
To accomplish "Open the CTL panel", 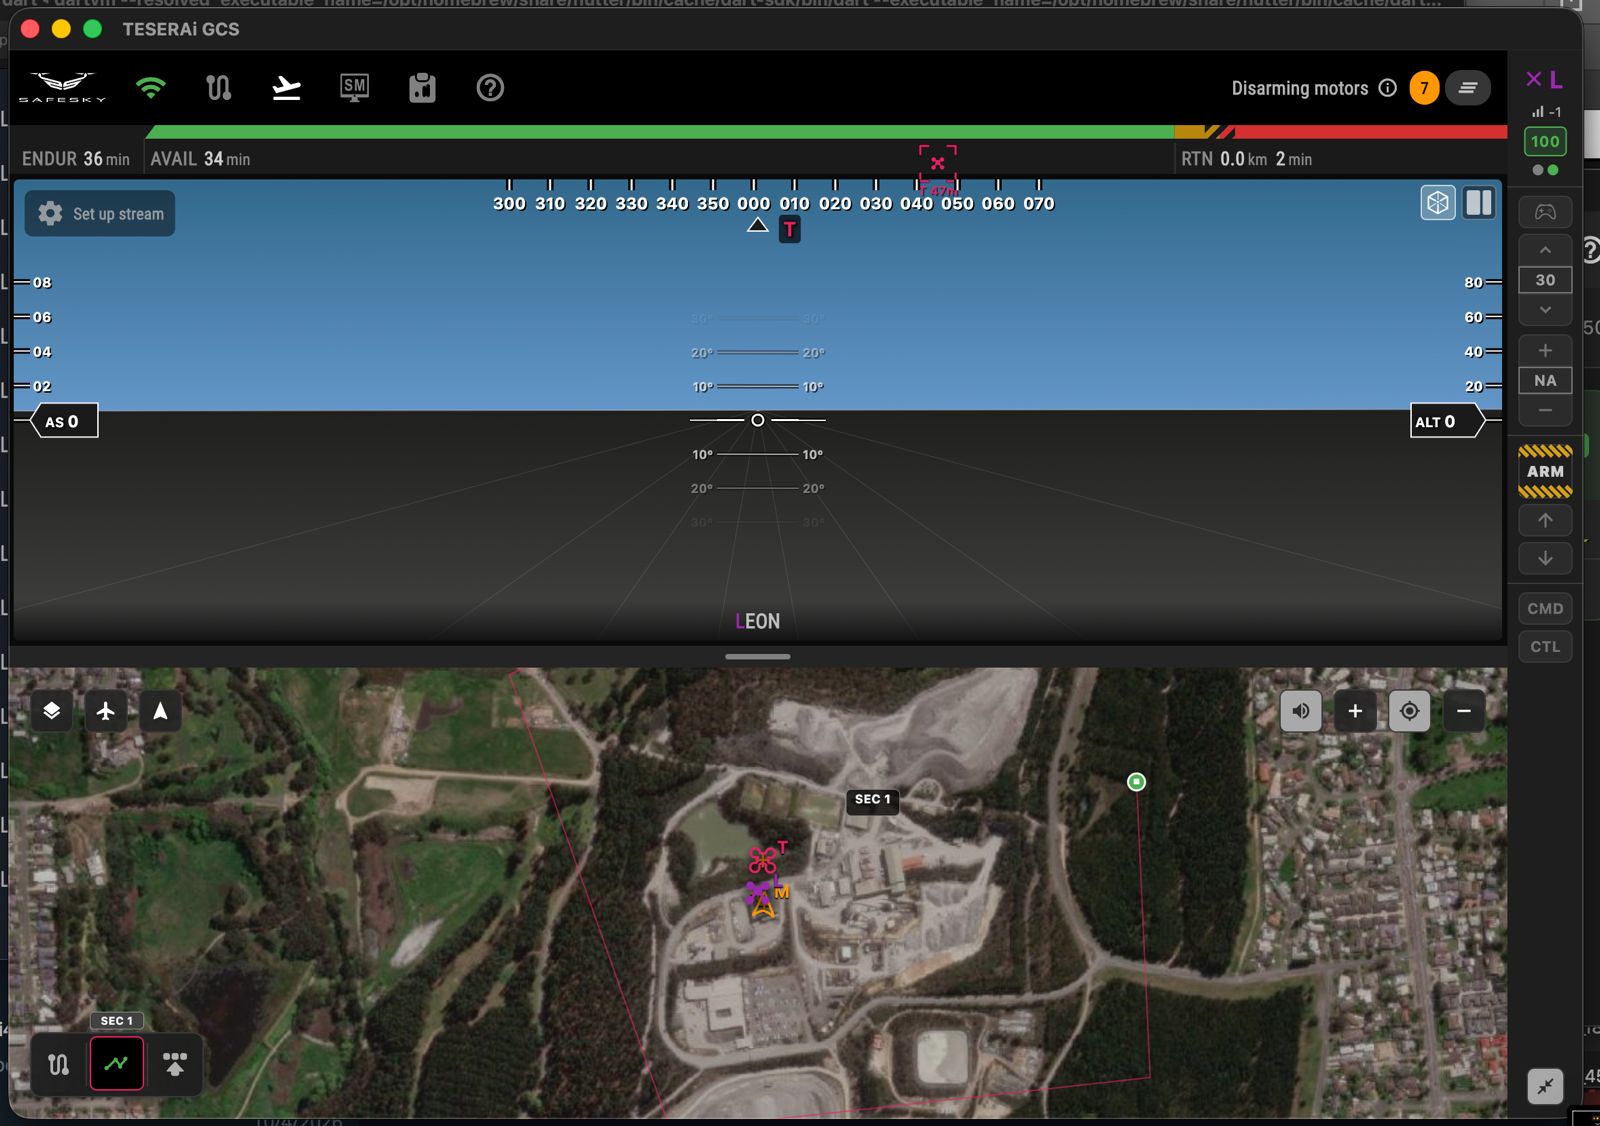I will pos(1545,646).
